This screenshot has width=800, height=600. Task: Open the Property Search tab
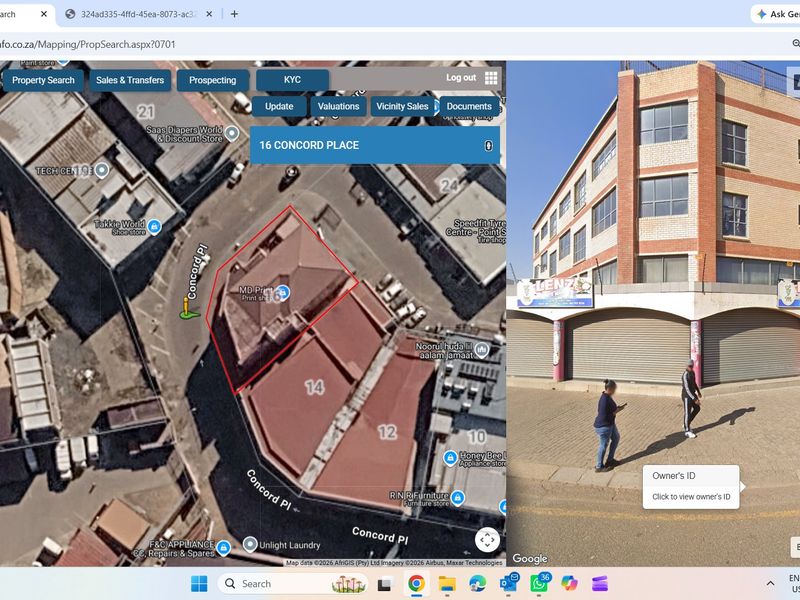(x=43, y=80)
